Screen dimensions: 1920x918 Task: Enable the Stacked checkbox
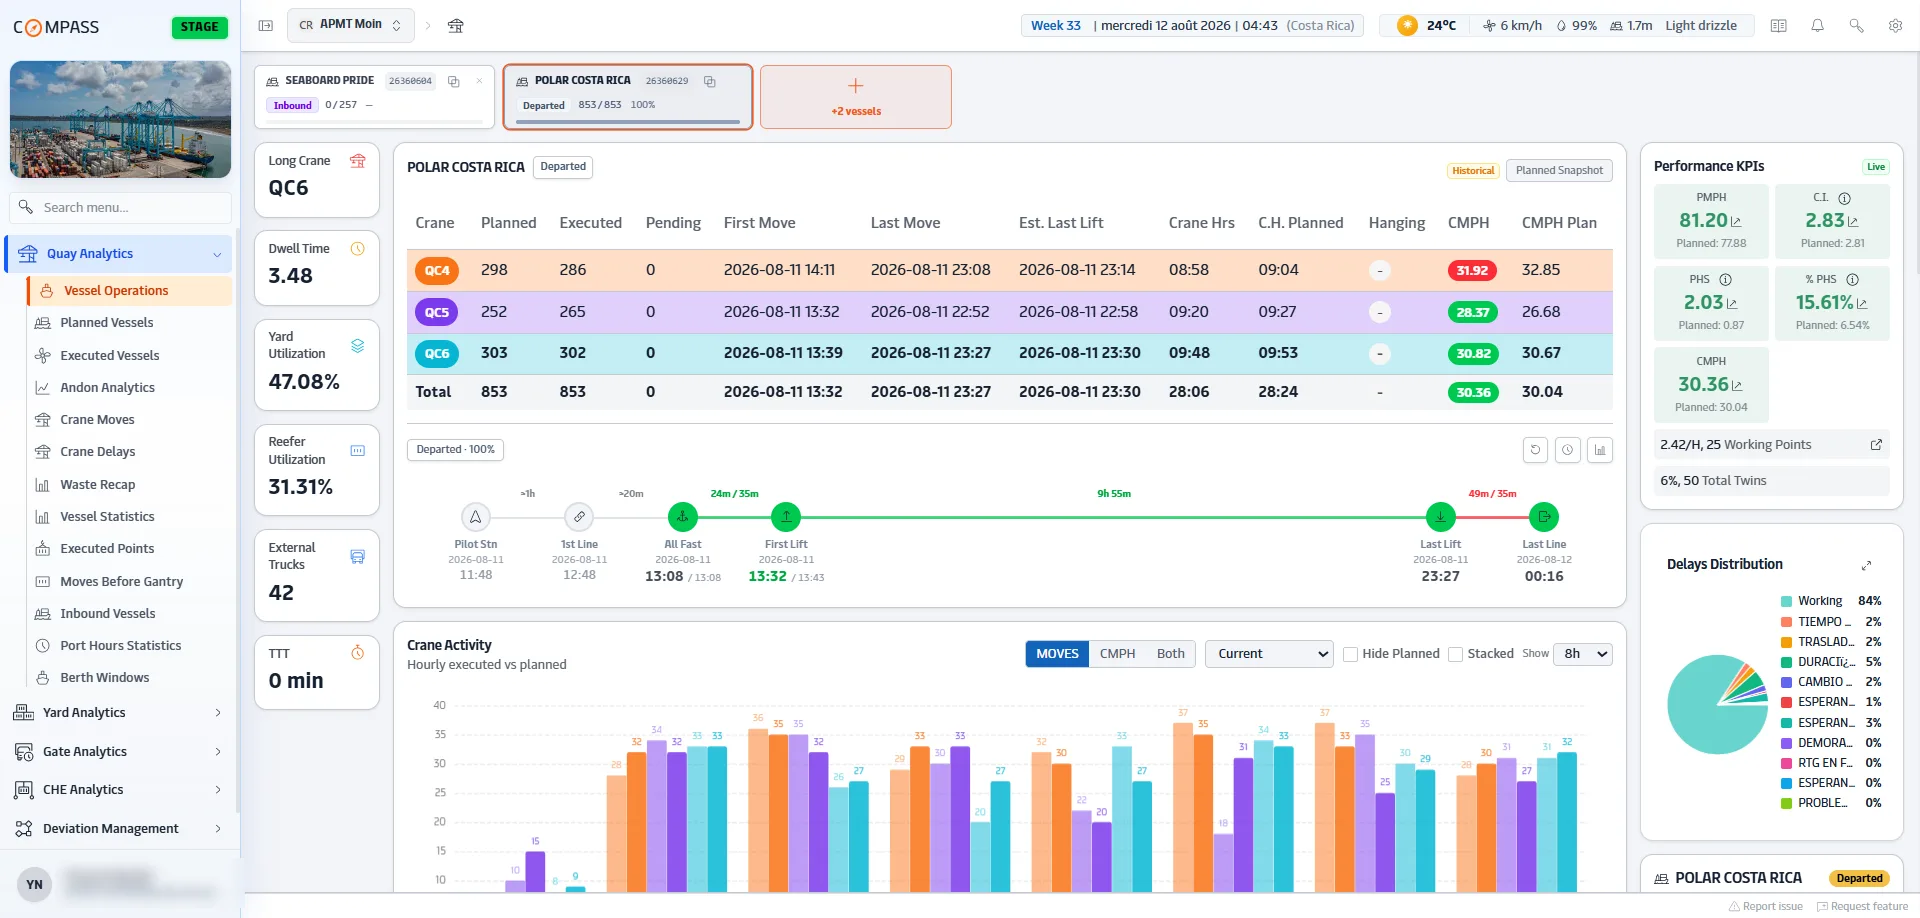click(1456, 654)
